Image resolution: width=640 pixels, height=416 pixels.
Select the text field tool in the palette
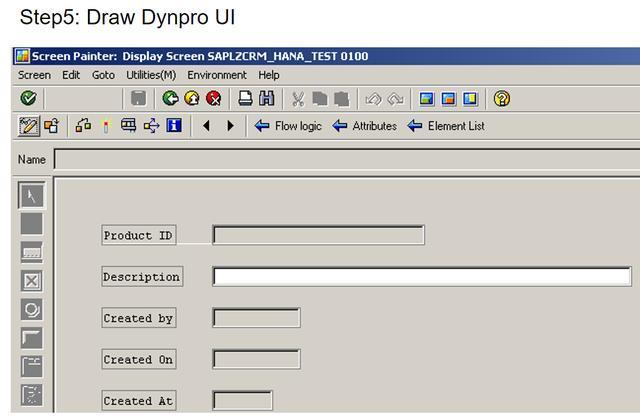[x=31, y=224]
